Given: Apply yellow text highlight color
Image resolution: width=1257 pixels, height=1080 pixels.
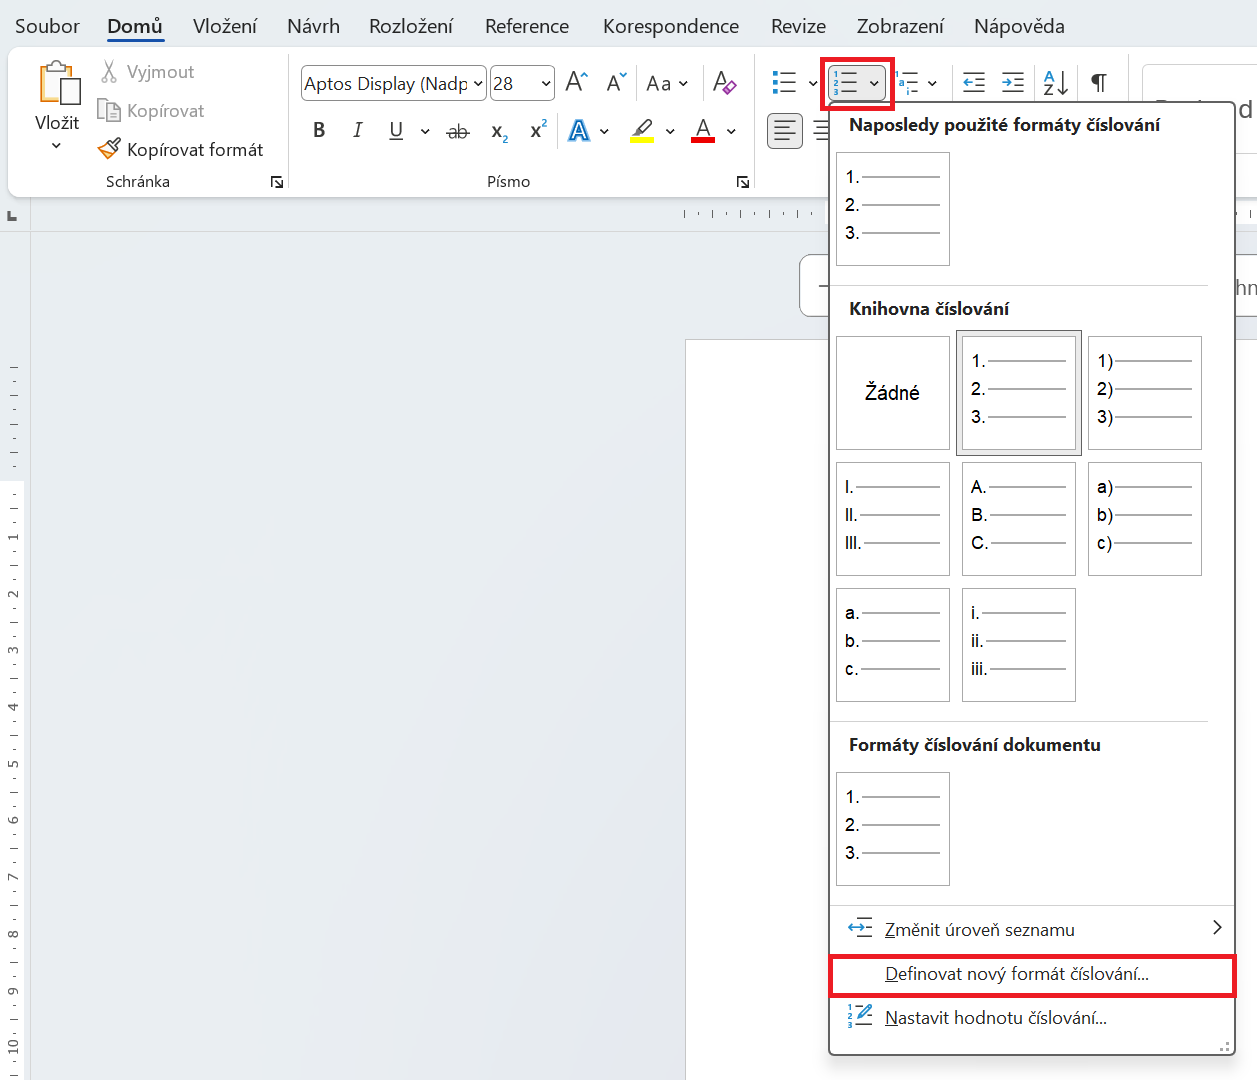Looking at the screenshot, I should click(642, 130).
